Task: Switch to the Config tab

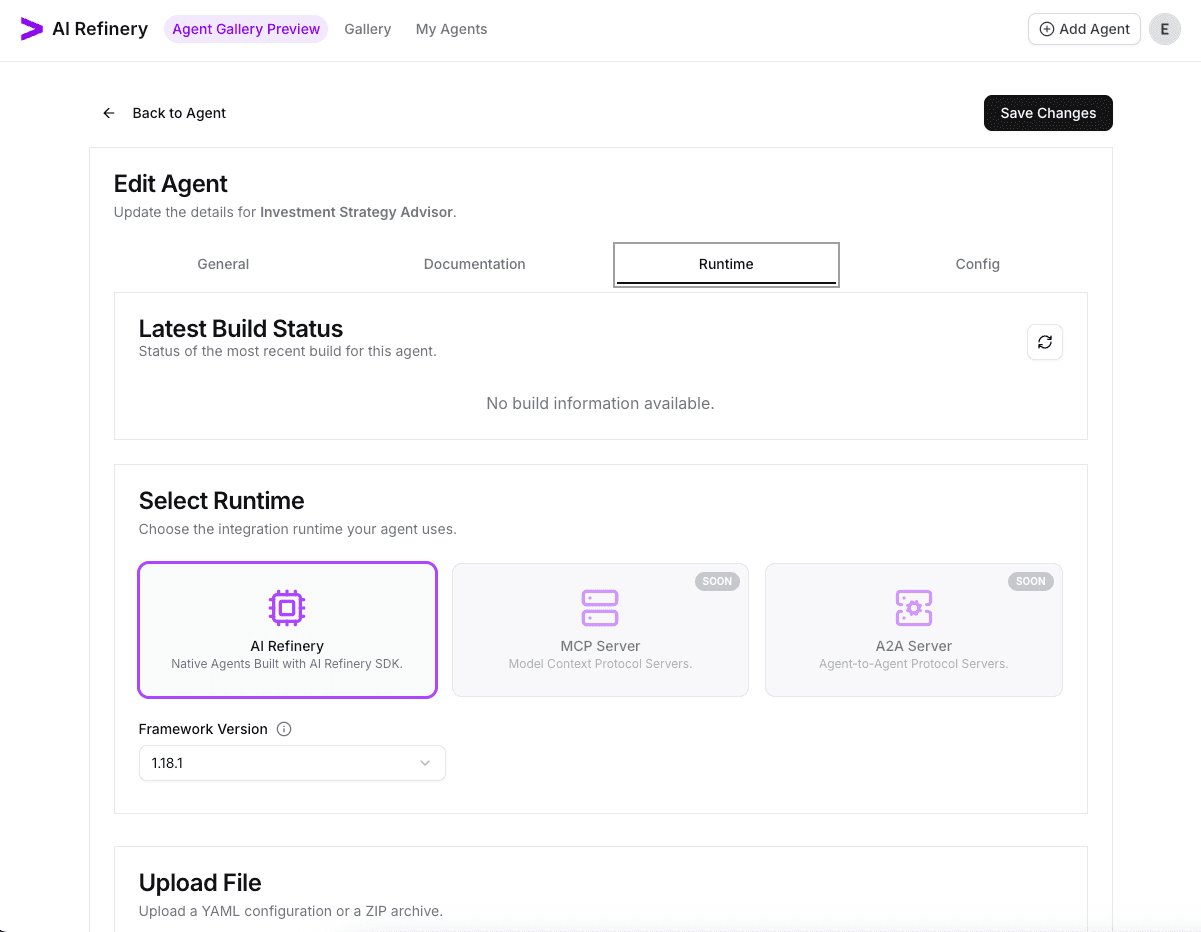Action: pos(977,264)
